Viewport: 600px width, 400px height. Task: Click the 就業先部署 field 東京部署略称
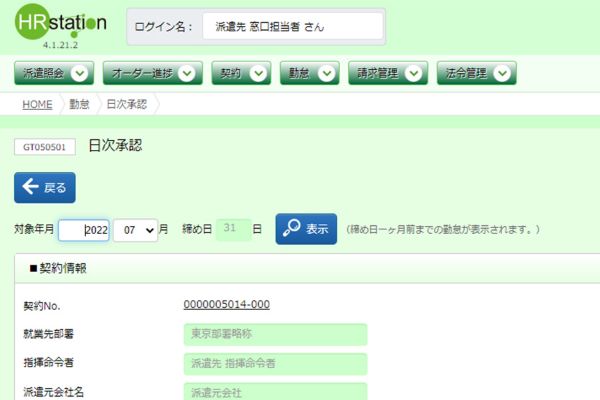click(275, 334)
